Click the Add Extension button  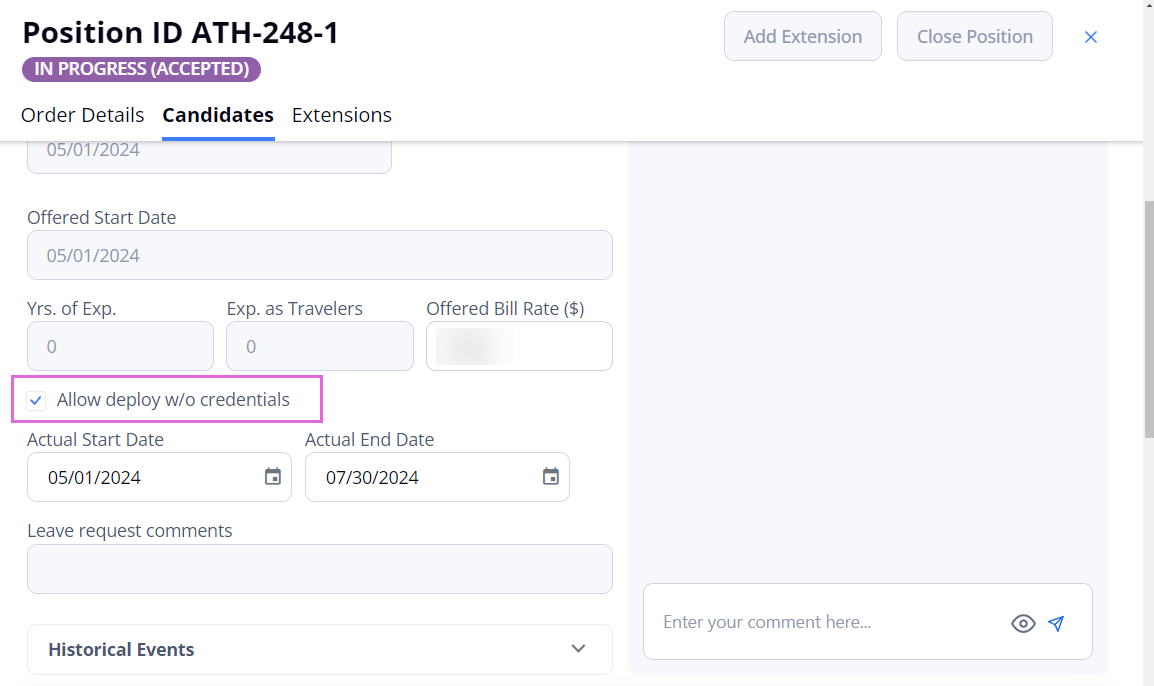point(802,36)
